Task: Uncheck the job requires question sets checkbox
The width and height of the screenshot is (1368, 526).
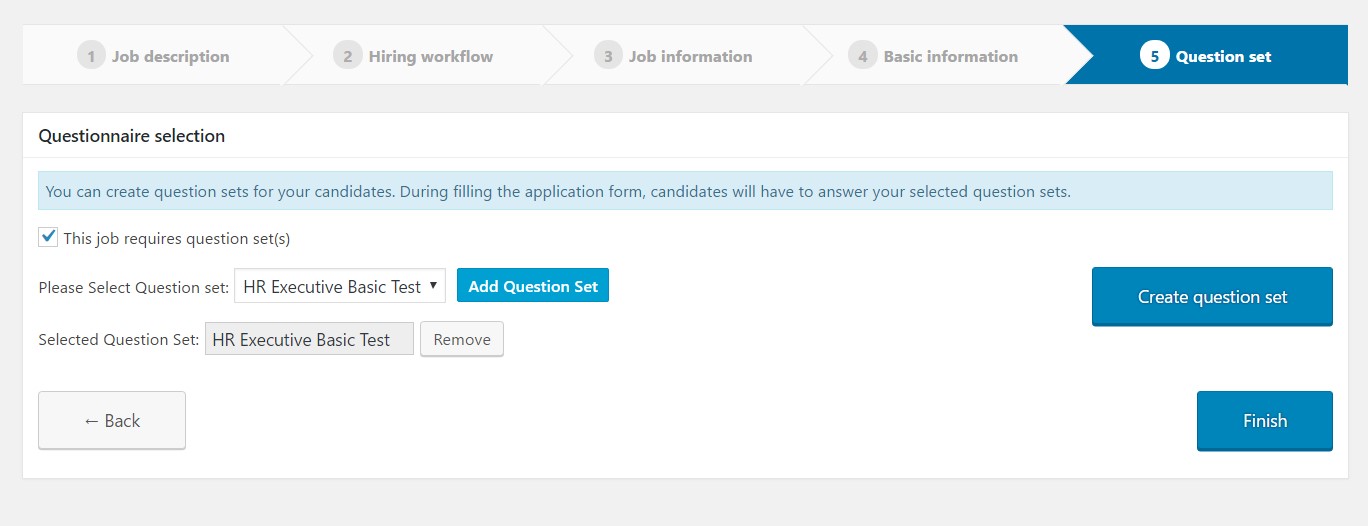Action: 48,238
